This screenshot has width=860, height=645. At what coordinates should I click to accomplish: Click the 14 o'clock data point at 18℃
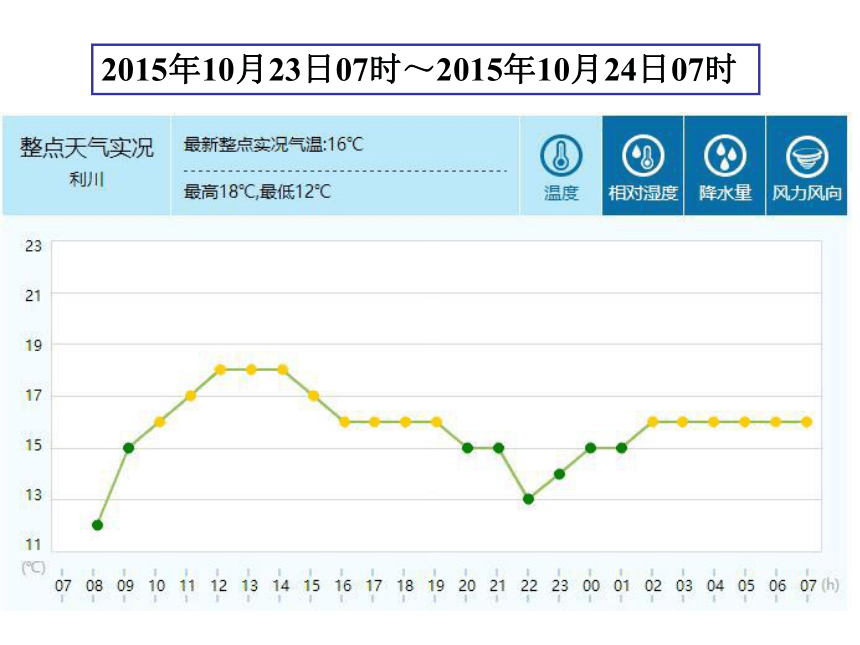[283, 370]
